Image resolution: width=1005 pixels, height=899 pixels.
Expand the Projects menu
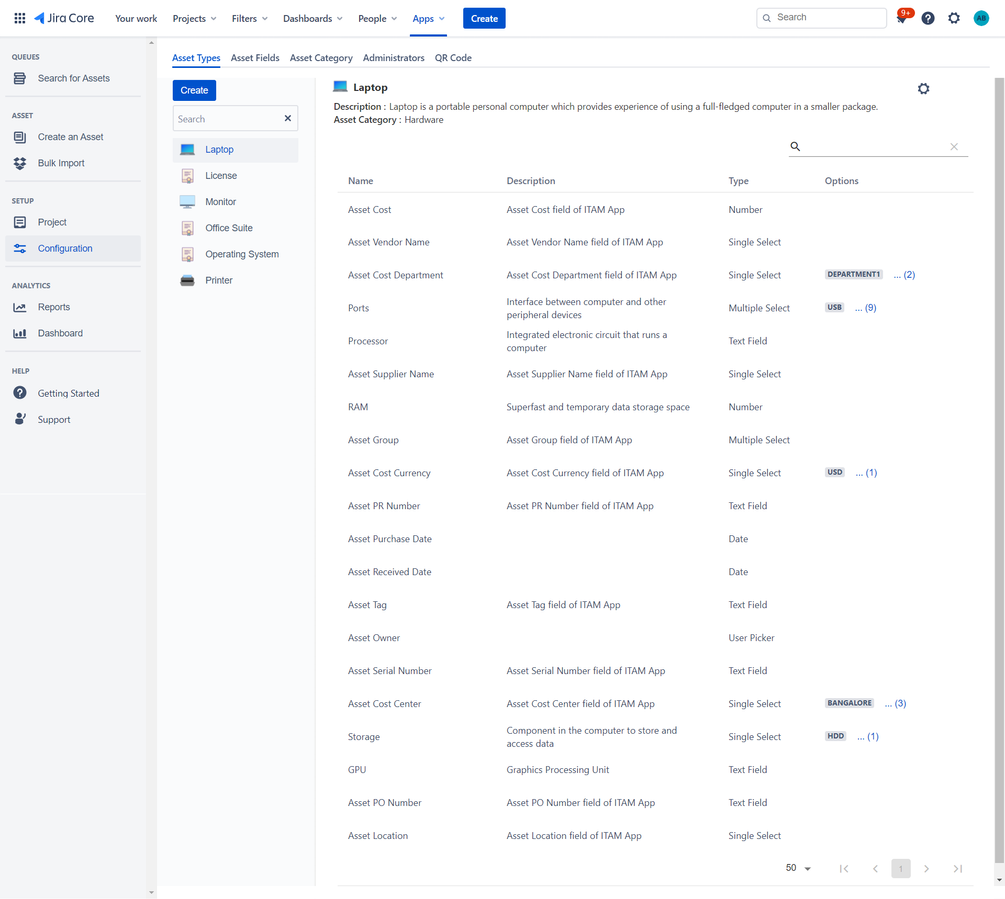click(194, 19)
